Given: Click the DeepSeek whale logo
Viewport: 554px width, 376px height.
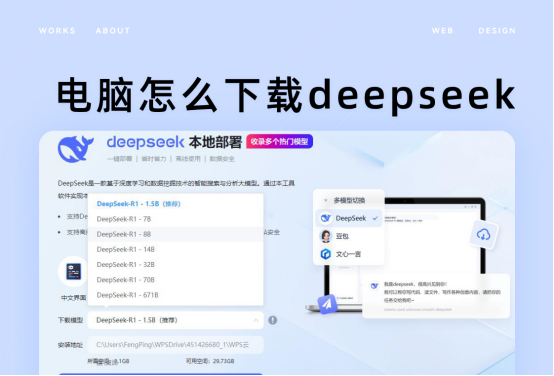Looking at the screenshot, I should coord(75,149).
